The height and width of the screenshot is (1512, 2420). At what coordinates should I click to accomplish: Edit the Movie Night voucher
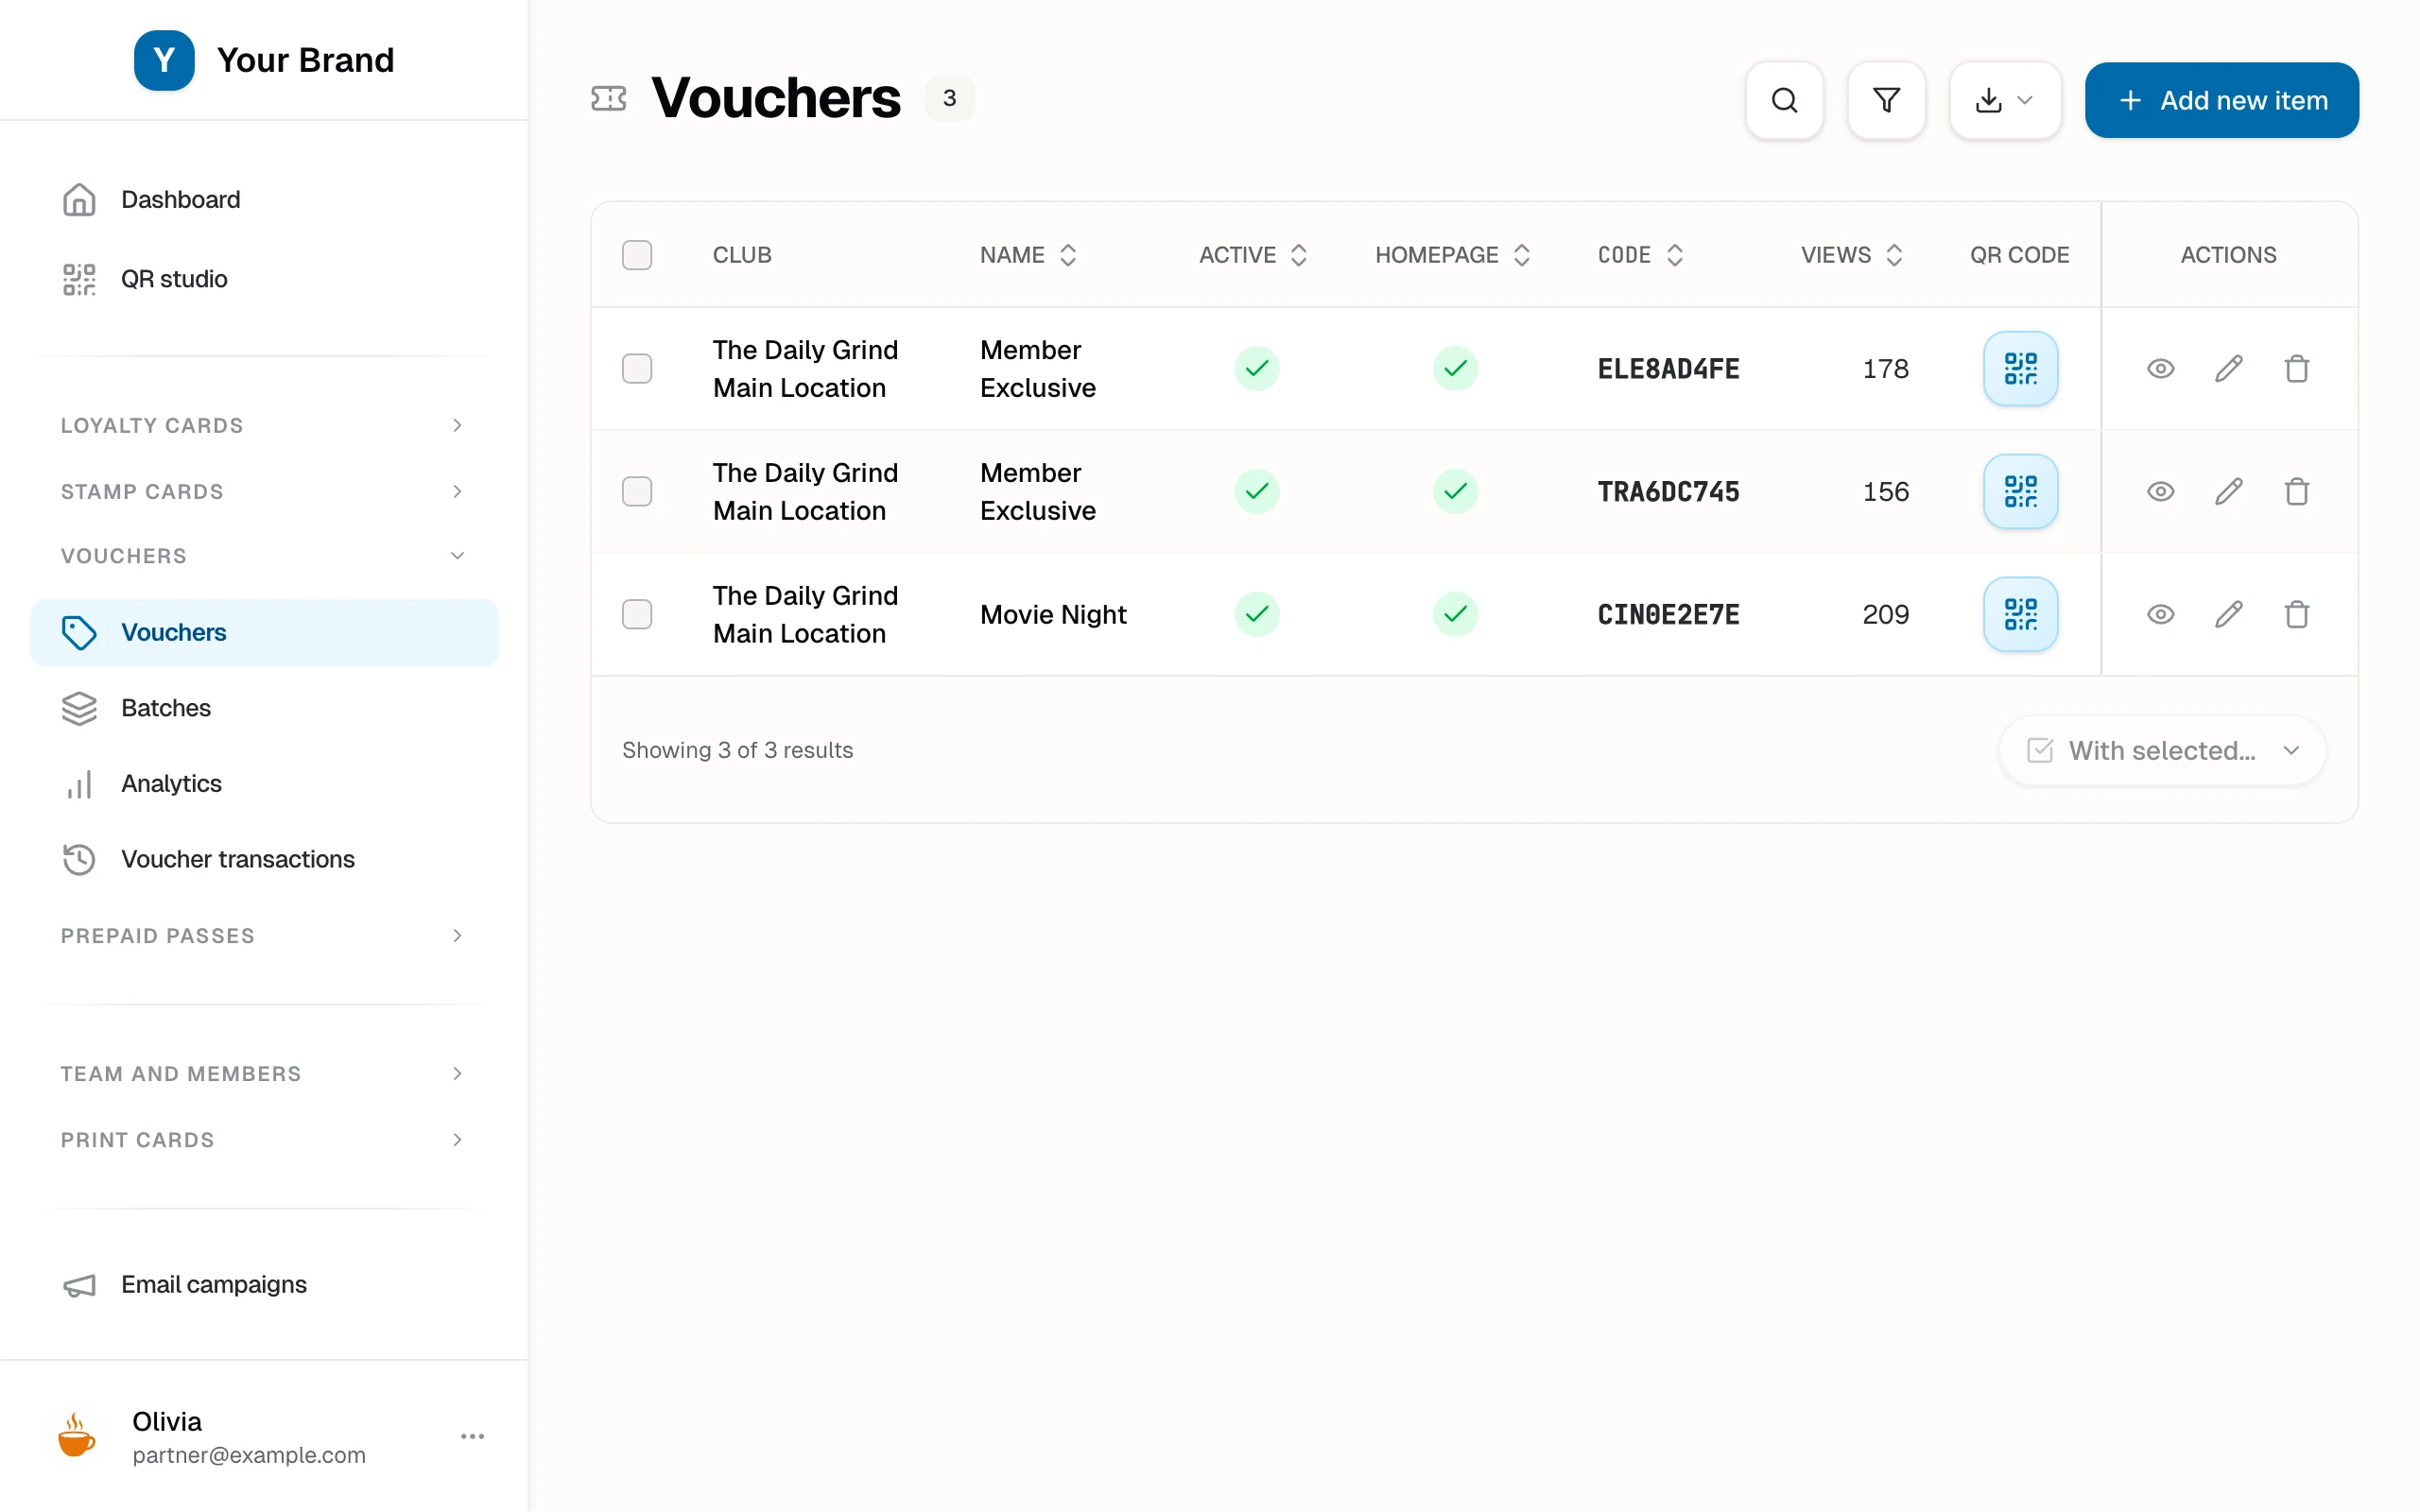coord(2228,614)
